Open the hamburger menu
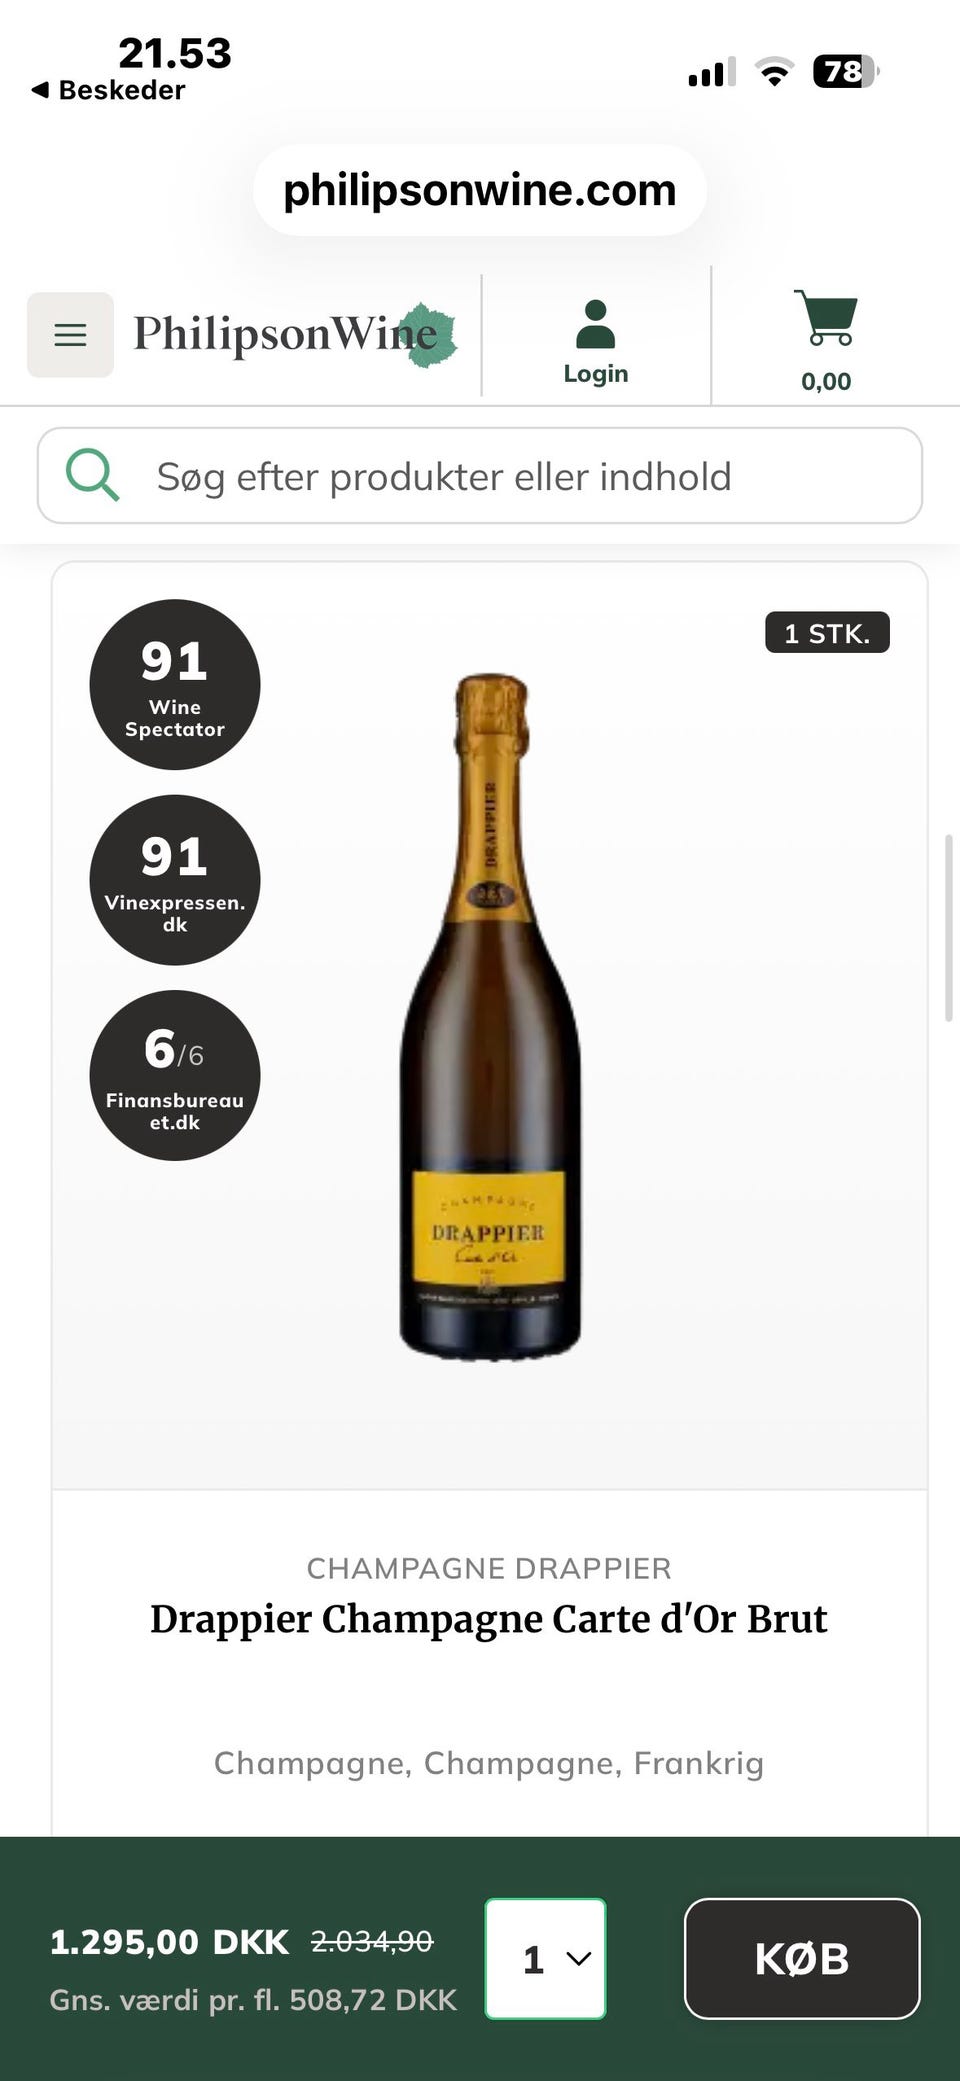960x2081 pixels. (70, 335)
